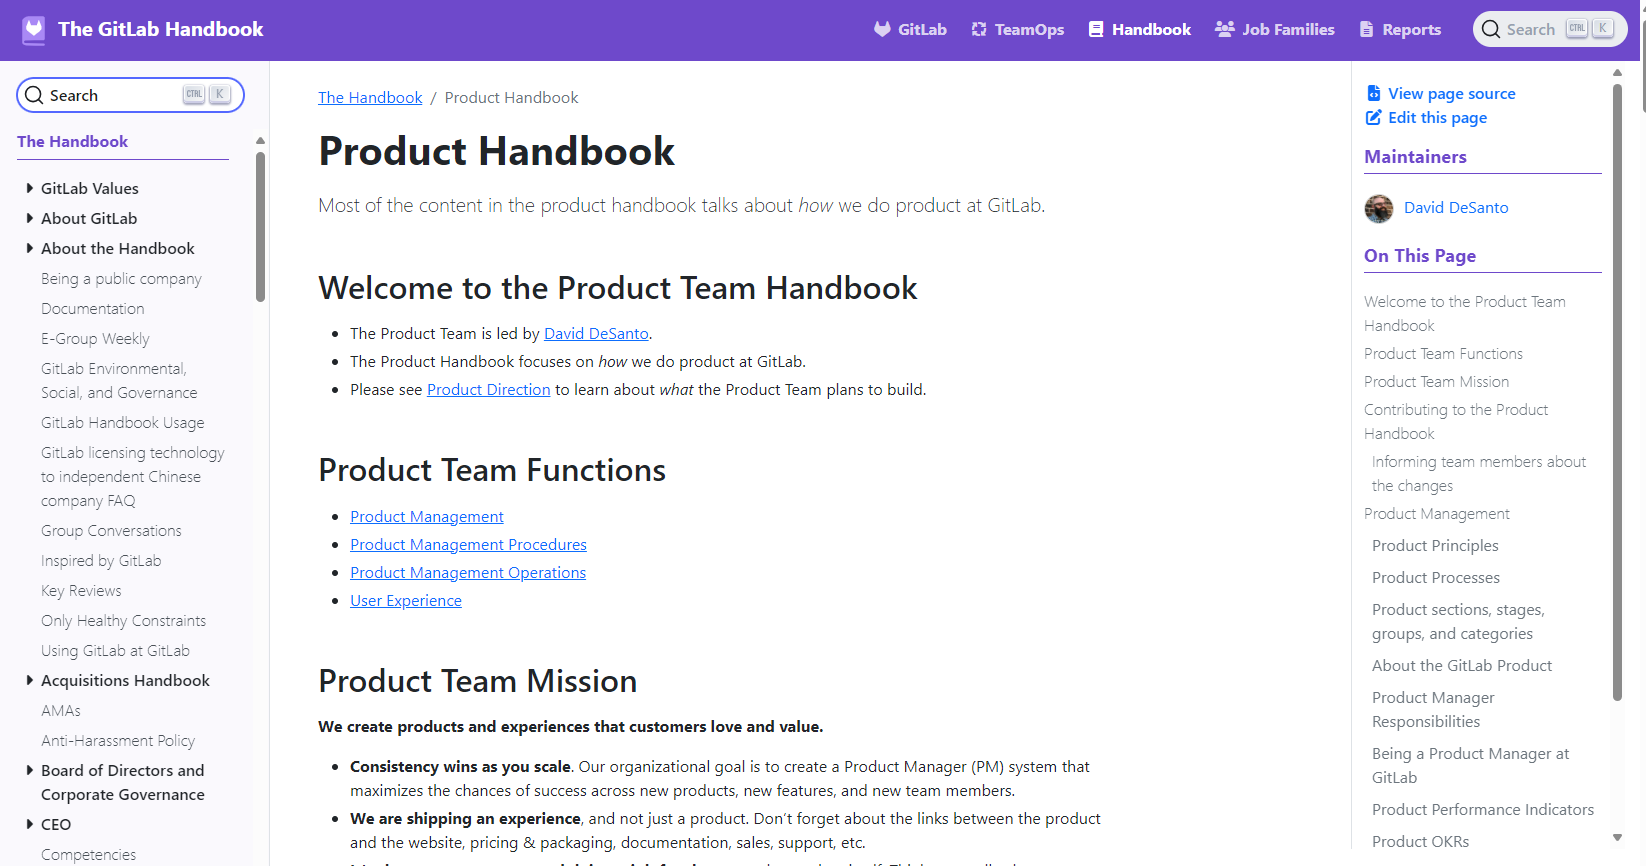Expand the CEO sidebar section
The height and width of the screenshot is (866, 1646).
coord(30,824)
